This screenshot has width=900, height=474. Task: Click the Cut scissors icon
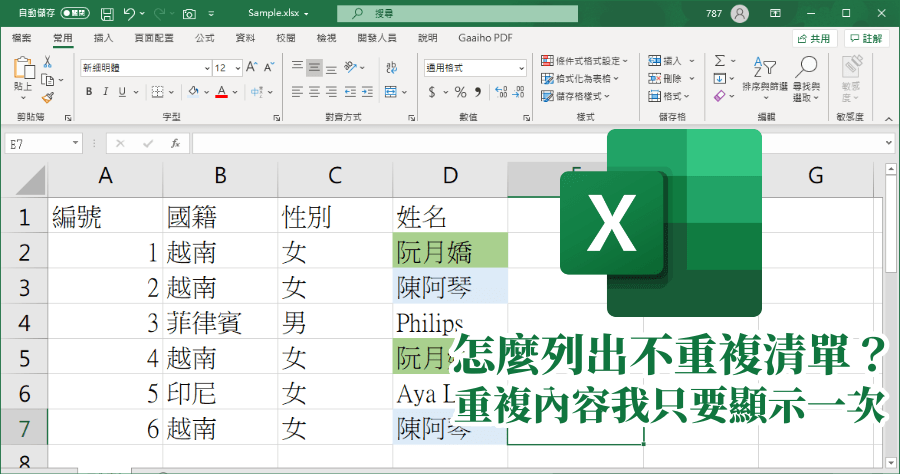(x=48, y=61)
